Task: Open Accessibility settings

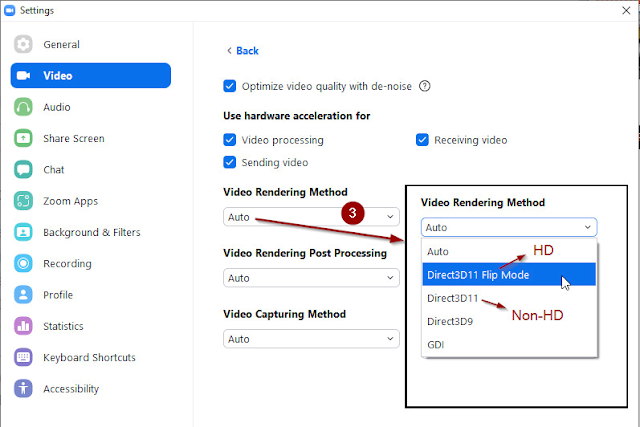Action: 91,389
